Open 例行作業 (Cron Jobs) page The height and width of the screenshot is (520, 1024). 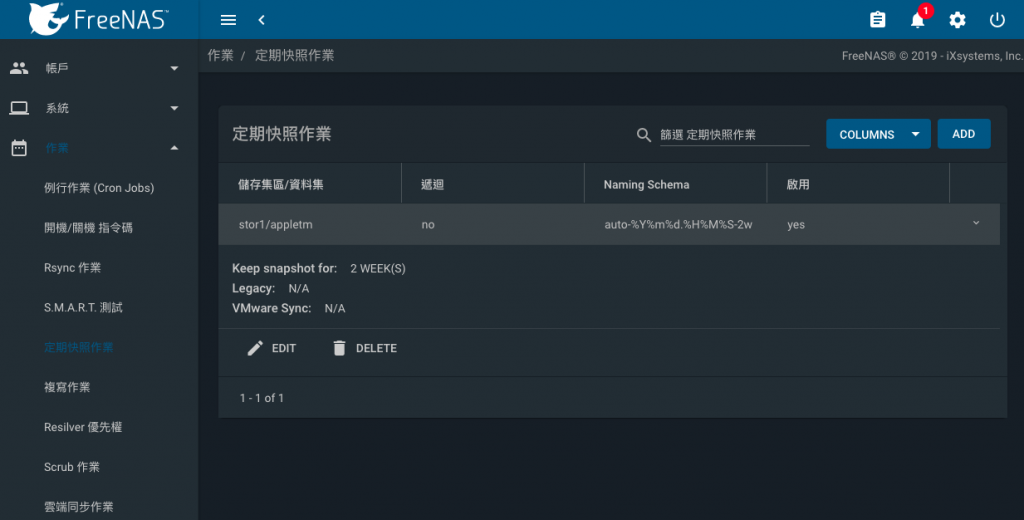[99, 187]
